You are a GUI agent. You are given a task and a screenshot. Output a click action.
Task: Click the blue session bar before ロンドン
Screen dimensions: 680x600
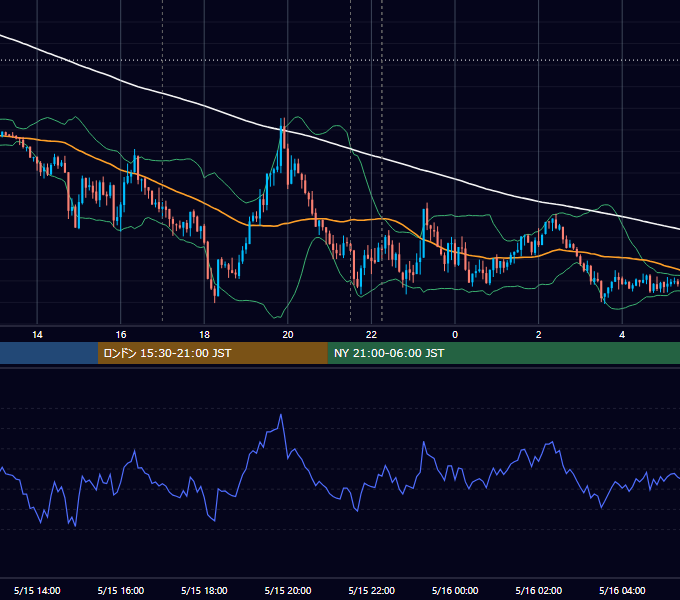click(x=49, y=353)
